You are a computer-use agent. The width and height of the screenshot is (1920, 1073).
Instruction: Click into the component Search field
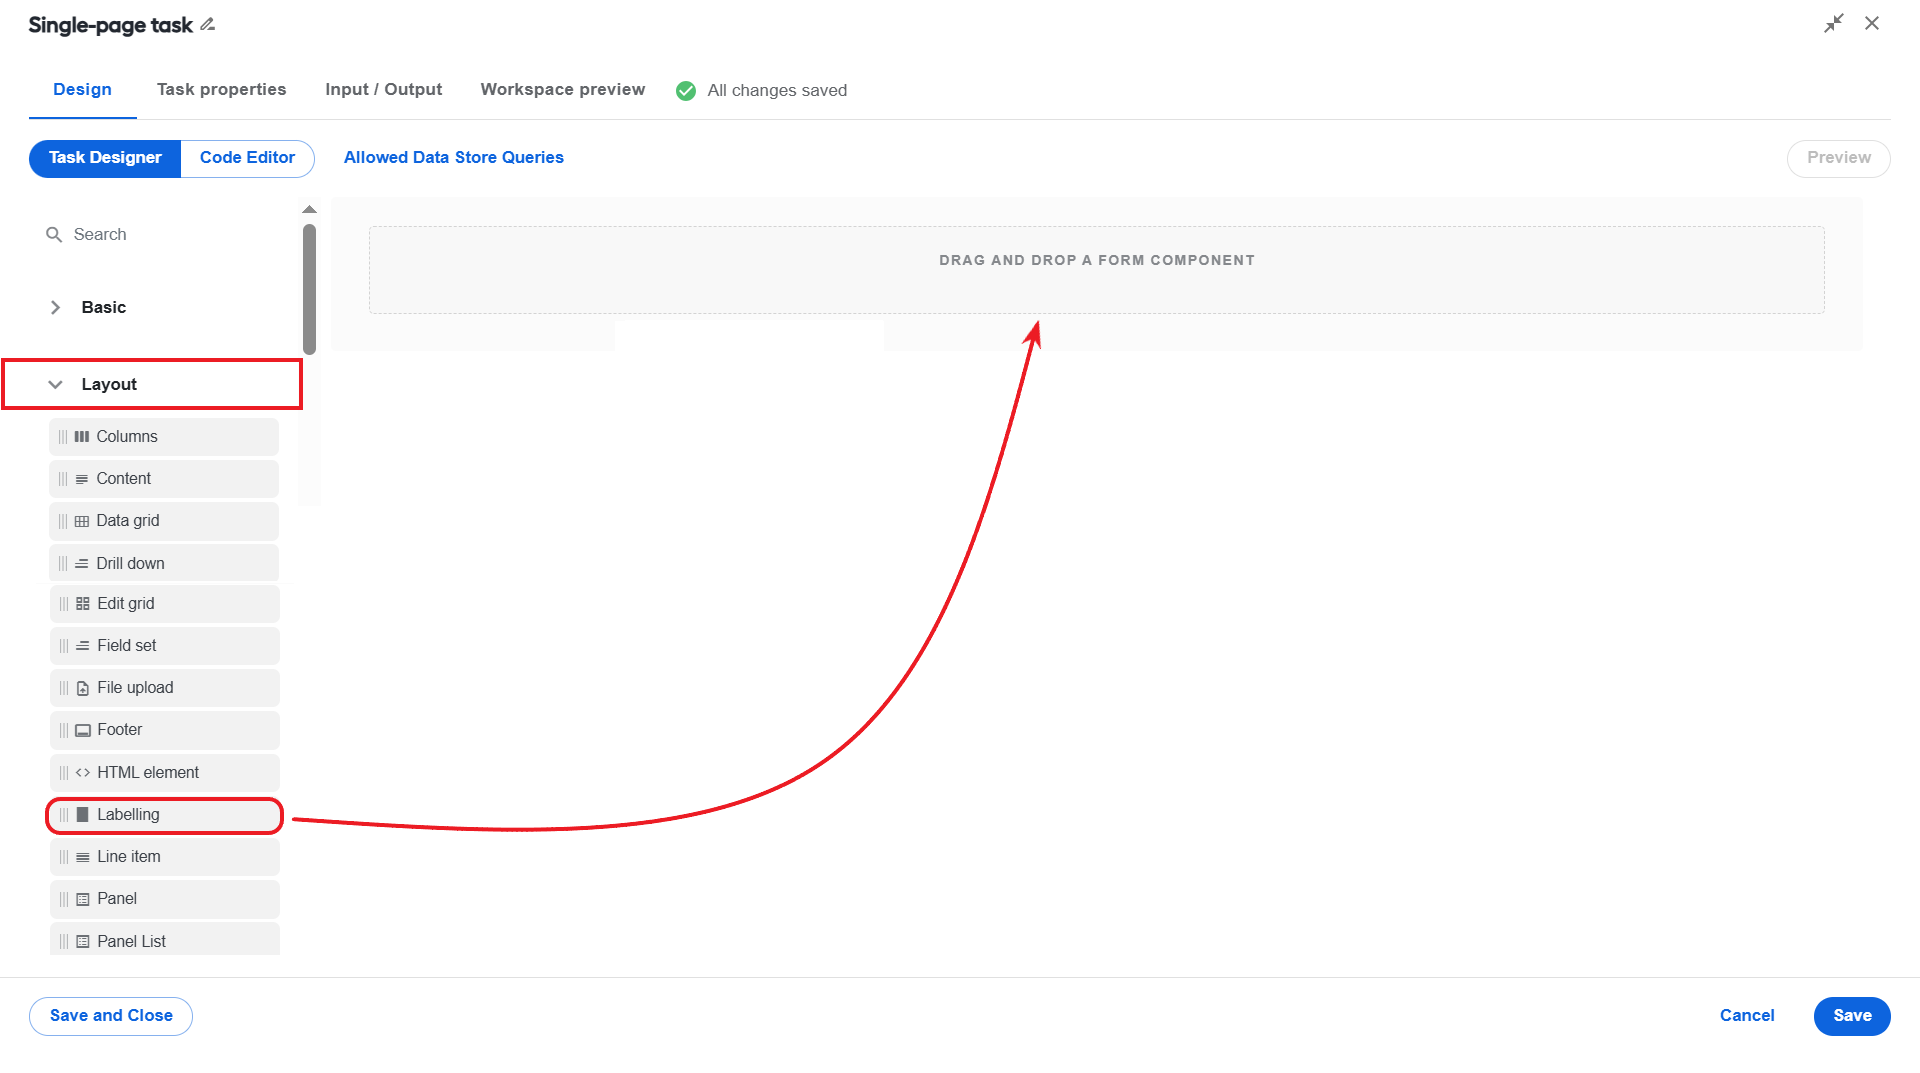(165, 234)
